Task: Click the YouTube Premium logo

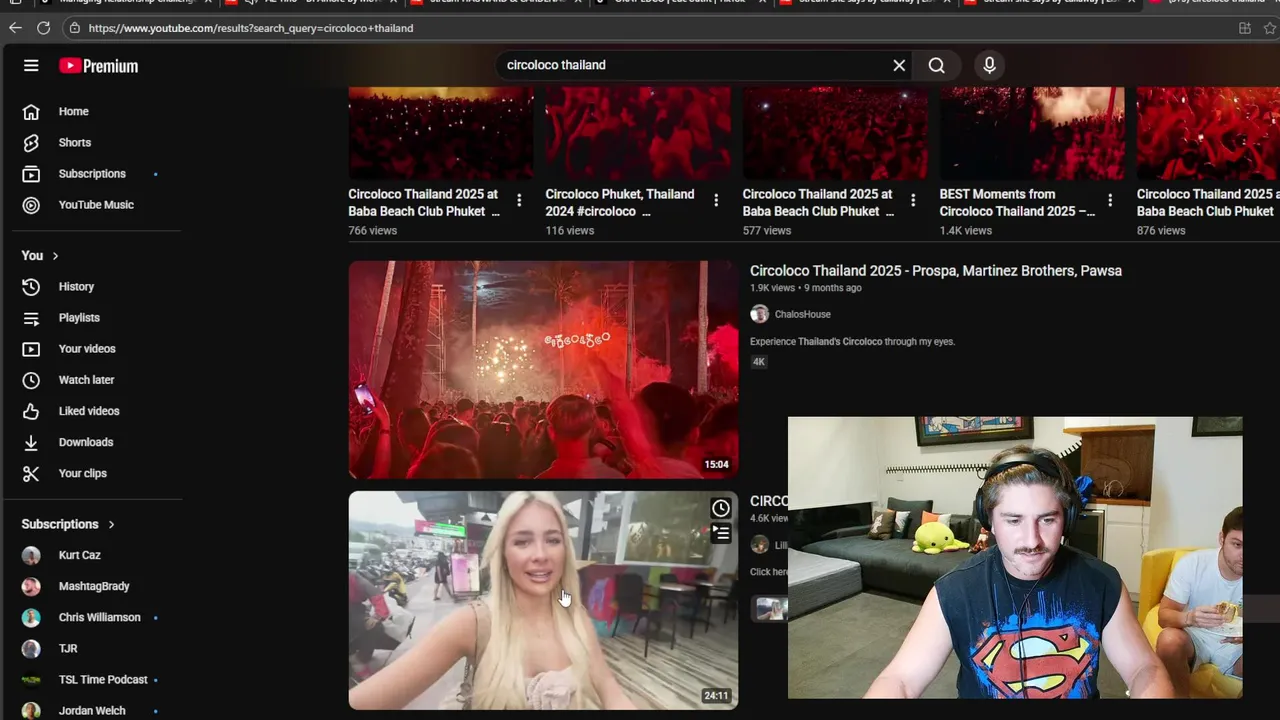Action: (98, 66)
